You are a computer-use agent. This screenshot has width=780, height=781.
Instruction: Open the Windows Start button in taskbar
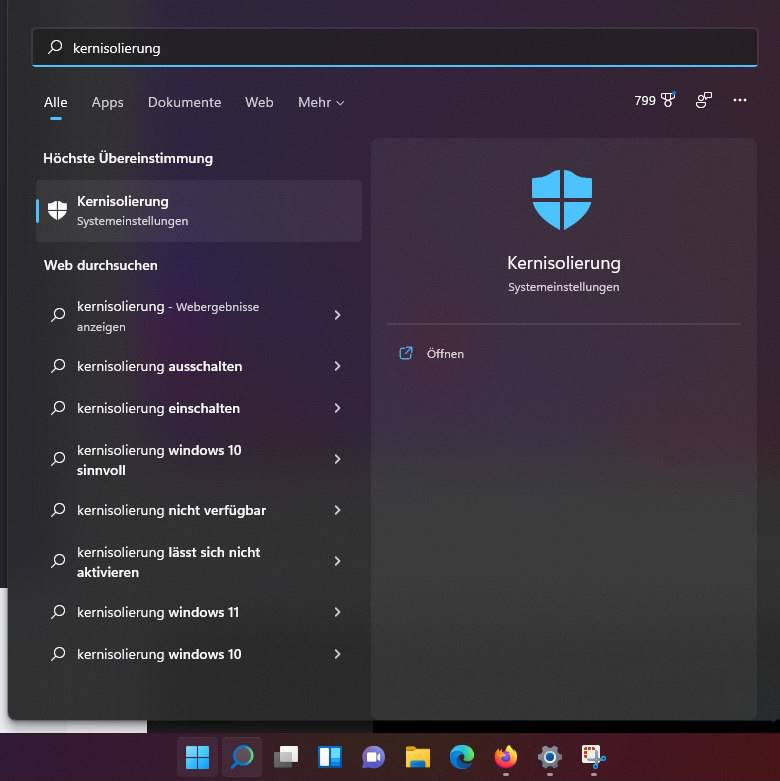tap(198, 757)
